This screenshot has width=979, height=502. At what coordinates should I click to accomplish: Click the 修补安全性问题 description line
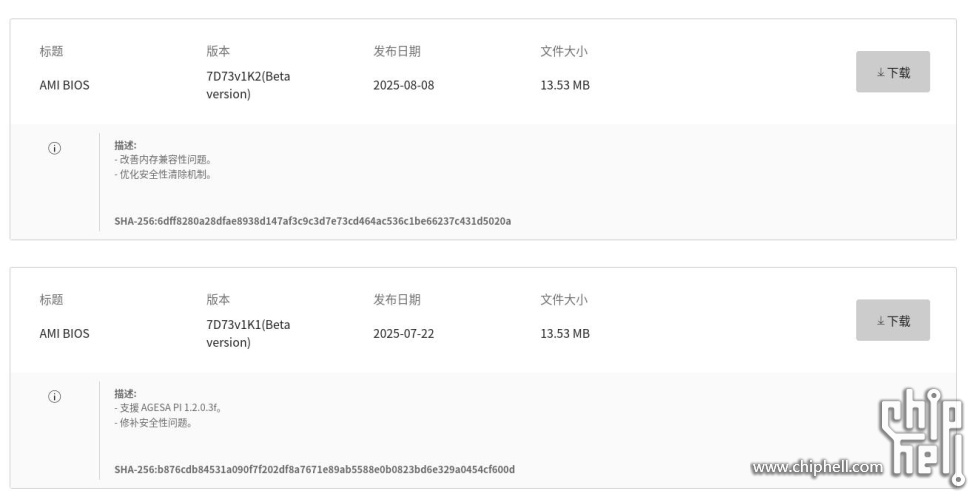(153, 422)
